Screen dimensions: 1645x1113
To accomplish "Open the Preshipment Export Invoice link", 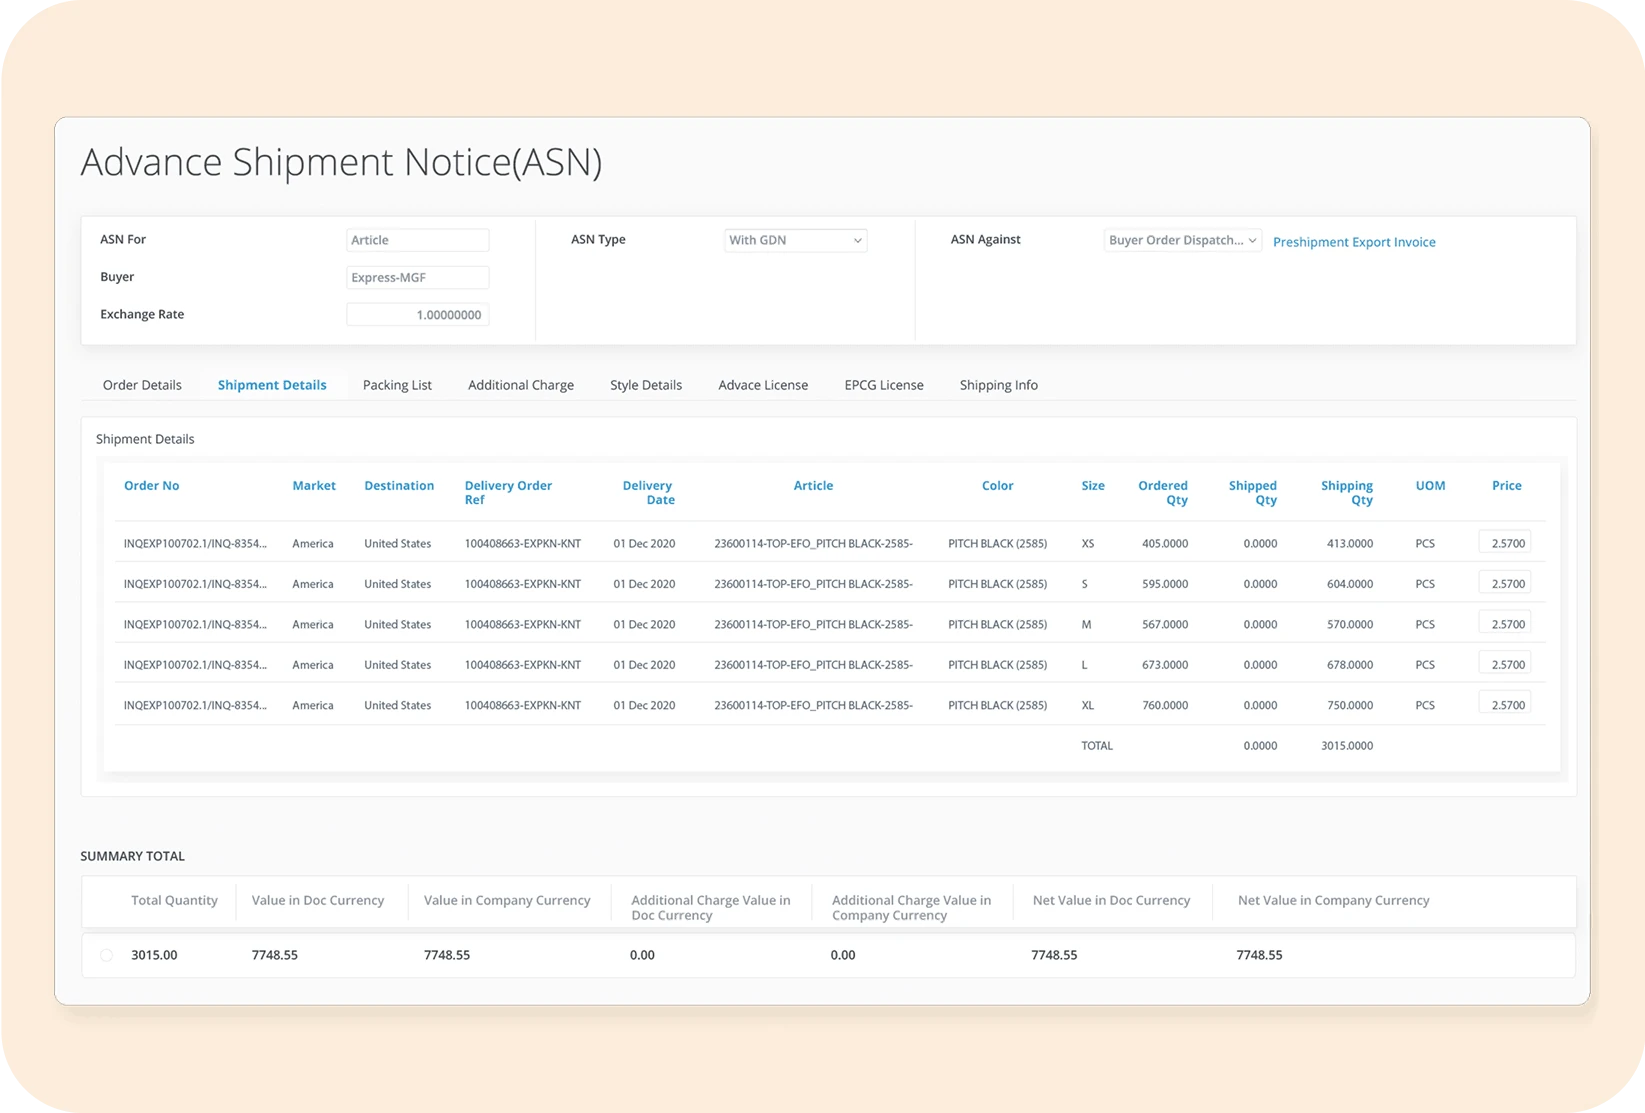I will [1353, 242].
